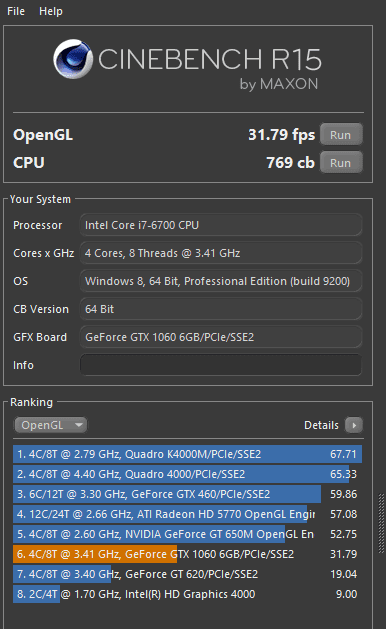Expand ranking details arrow button

(x=353, y=425)
